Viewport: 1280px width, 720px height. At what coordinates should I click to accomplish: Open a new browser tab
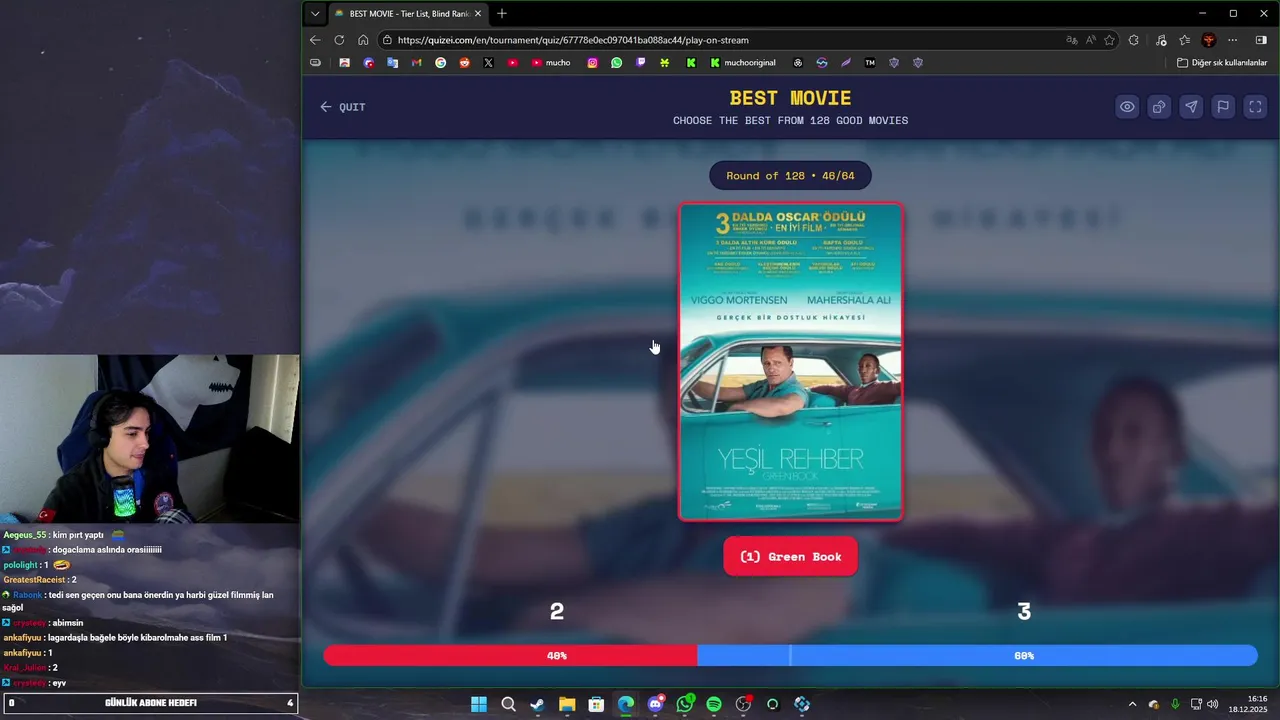pos(502,13)
